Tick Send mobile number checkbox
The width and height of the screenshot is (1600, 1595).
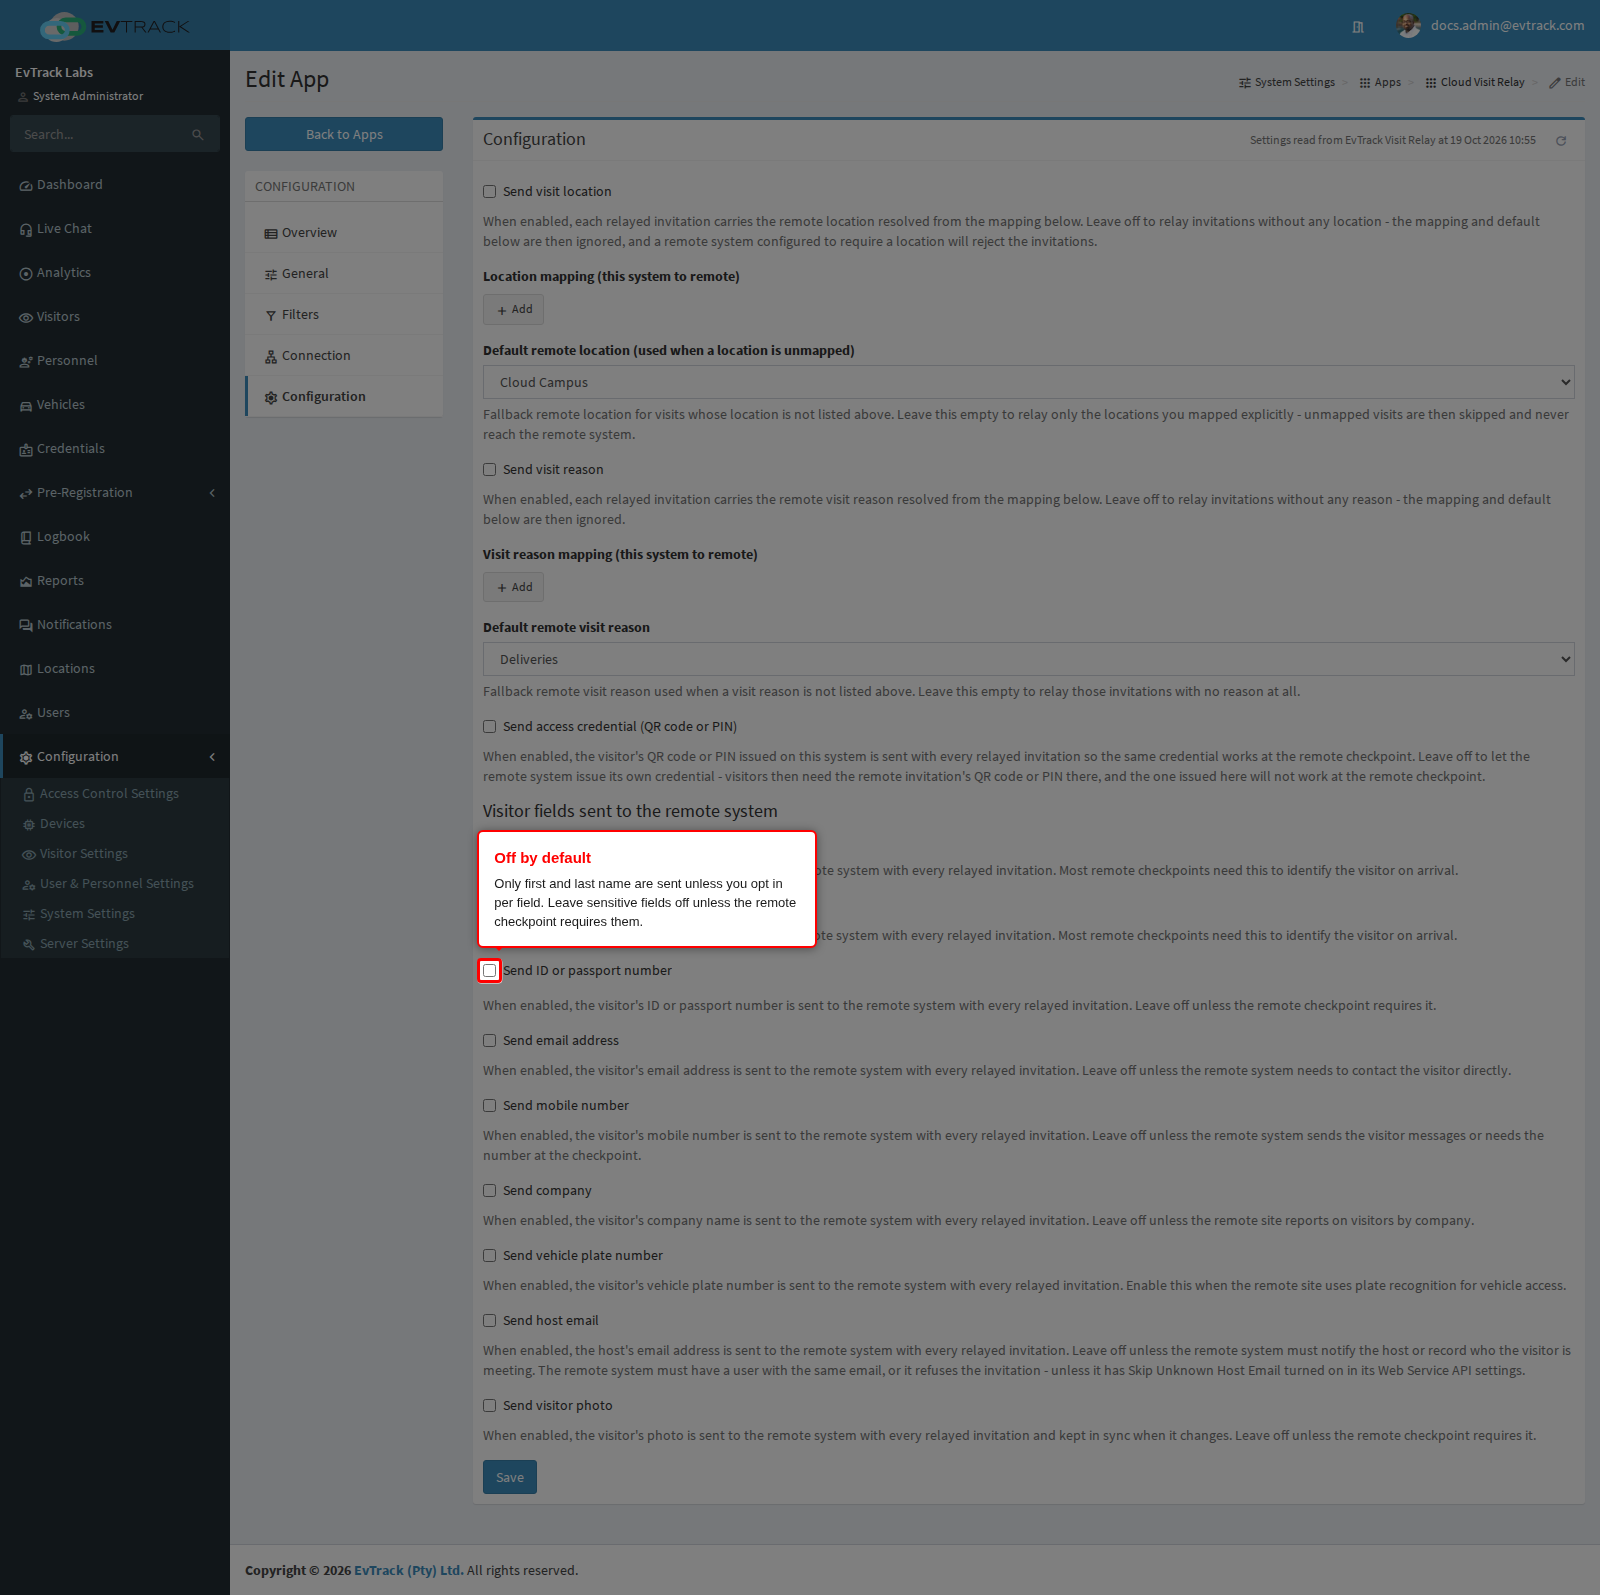point(490,1106)
